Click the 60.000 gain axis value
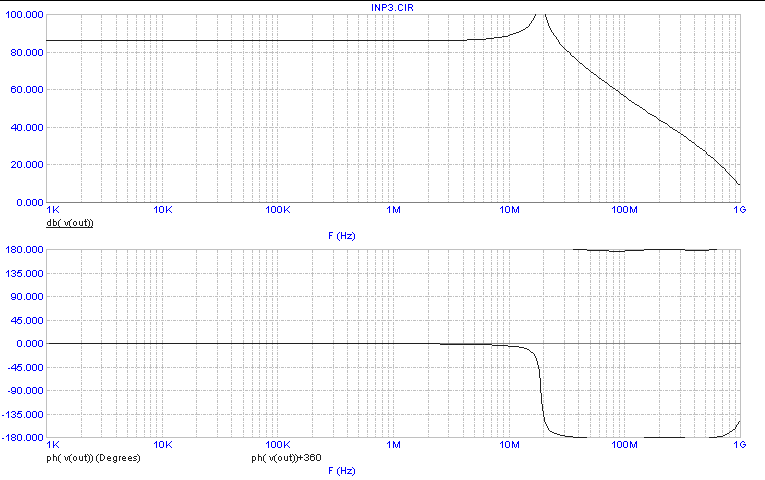The image size is (765, 480). (x=27, y=90)
